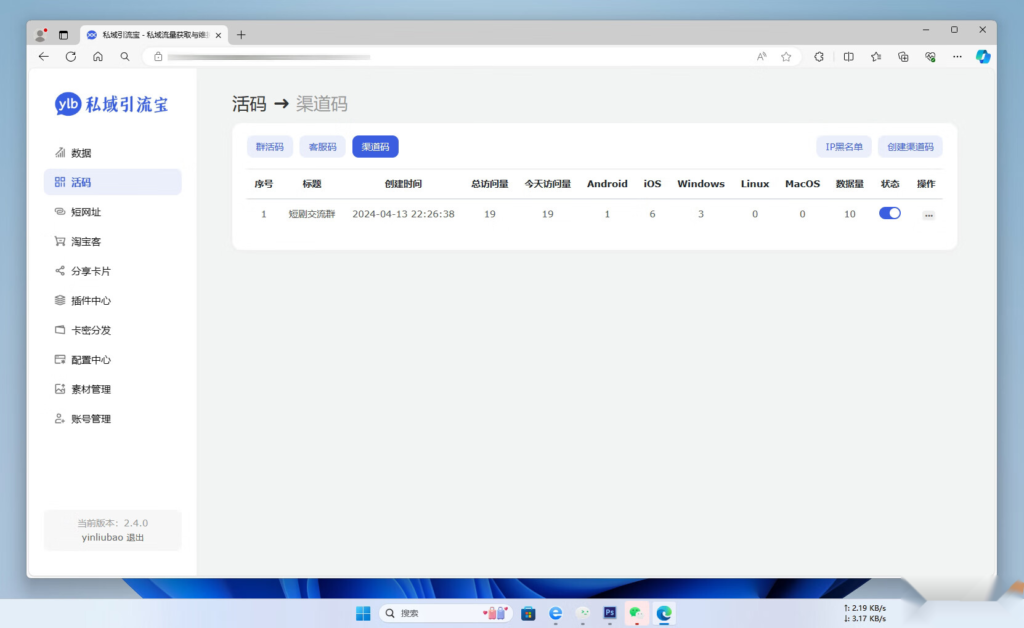
Task: Open Microsoft Edge from the taskbar
Action: click(664, 613)
